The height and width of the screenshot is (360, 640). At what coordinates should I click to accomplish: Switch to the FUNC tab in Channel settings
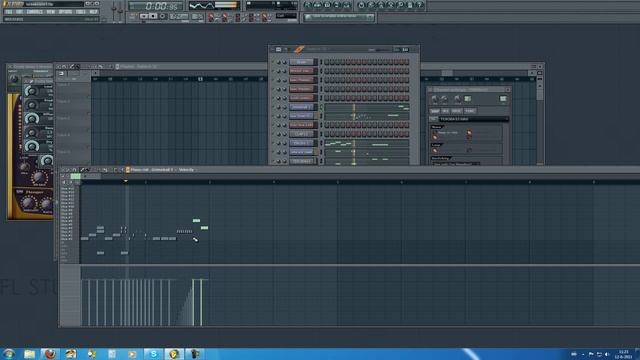click(x=470, y=111)
